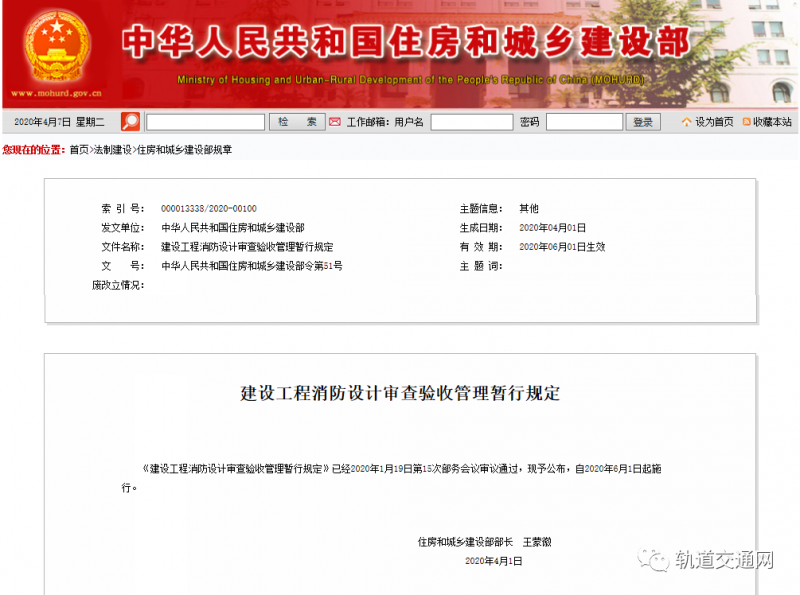Focus the site search text box
The height and width of the screenshot is (595, 800).
click(x=205, y=122)
